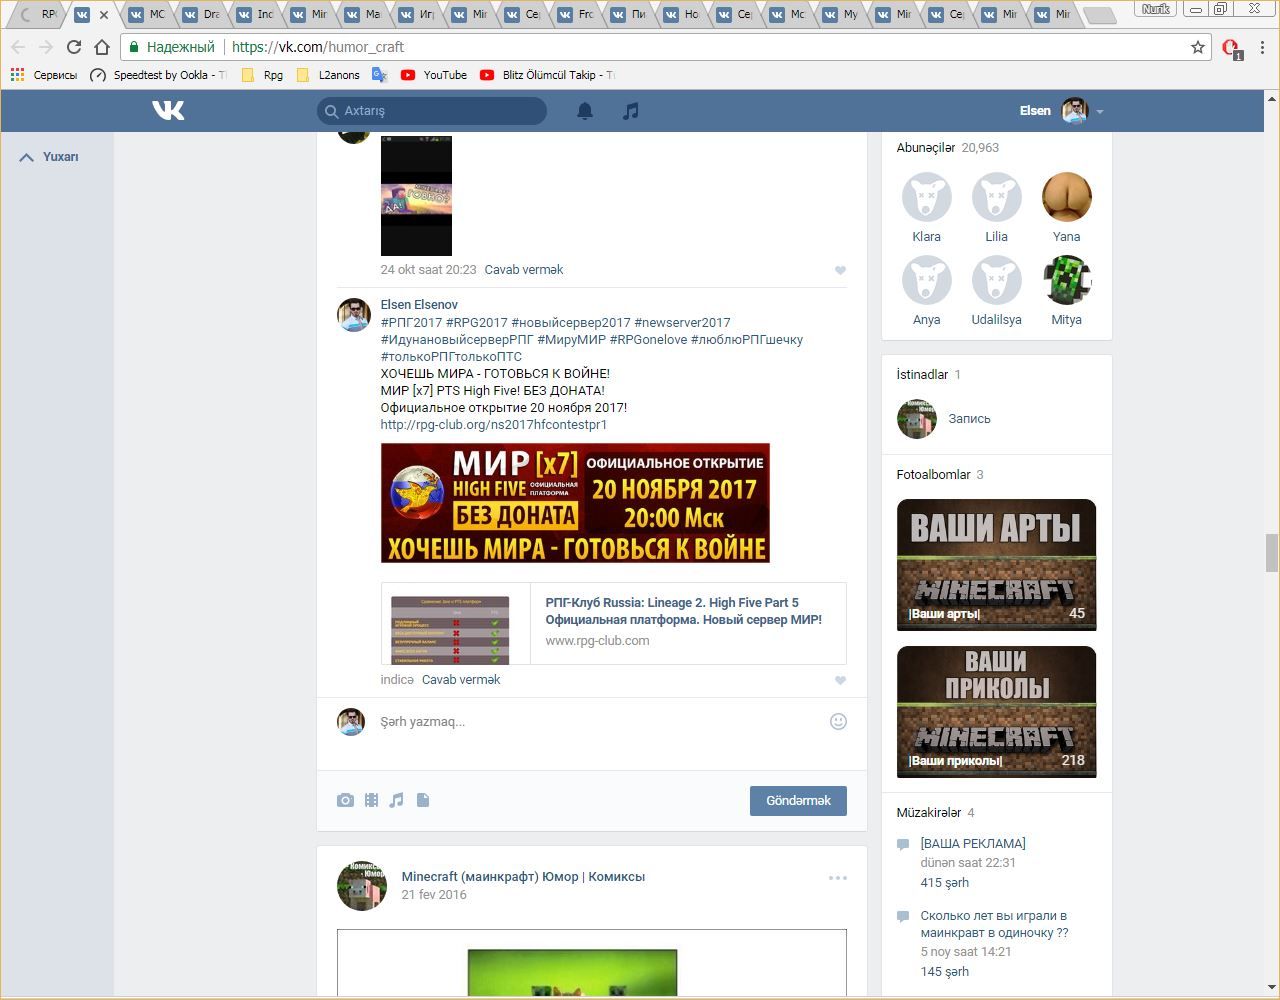This screenshot has width=1280, height=1000.
Task: Open Elsen Elsenov profile name link
Action: pos(419,305)
